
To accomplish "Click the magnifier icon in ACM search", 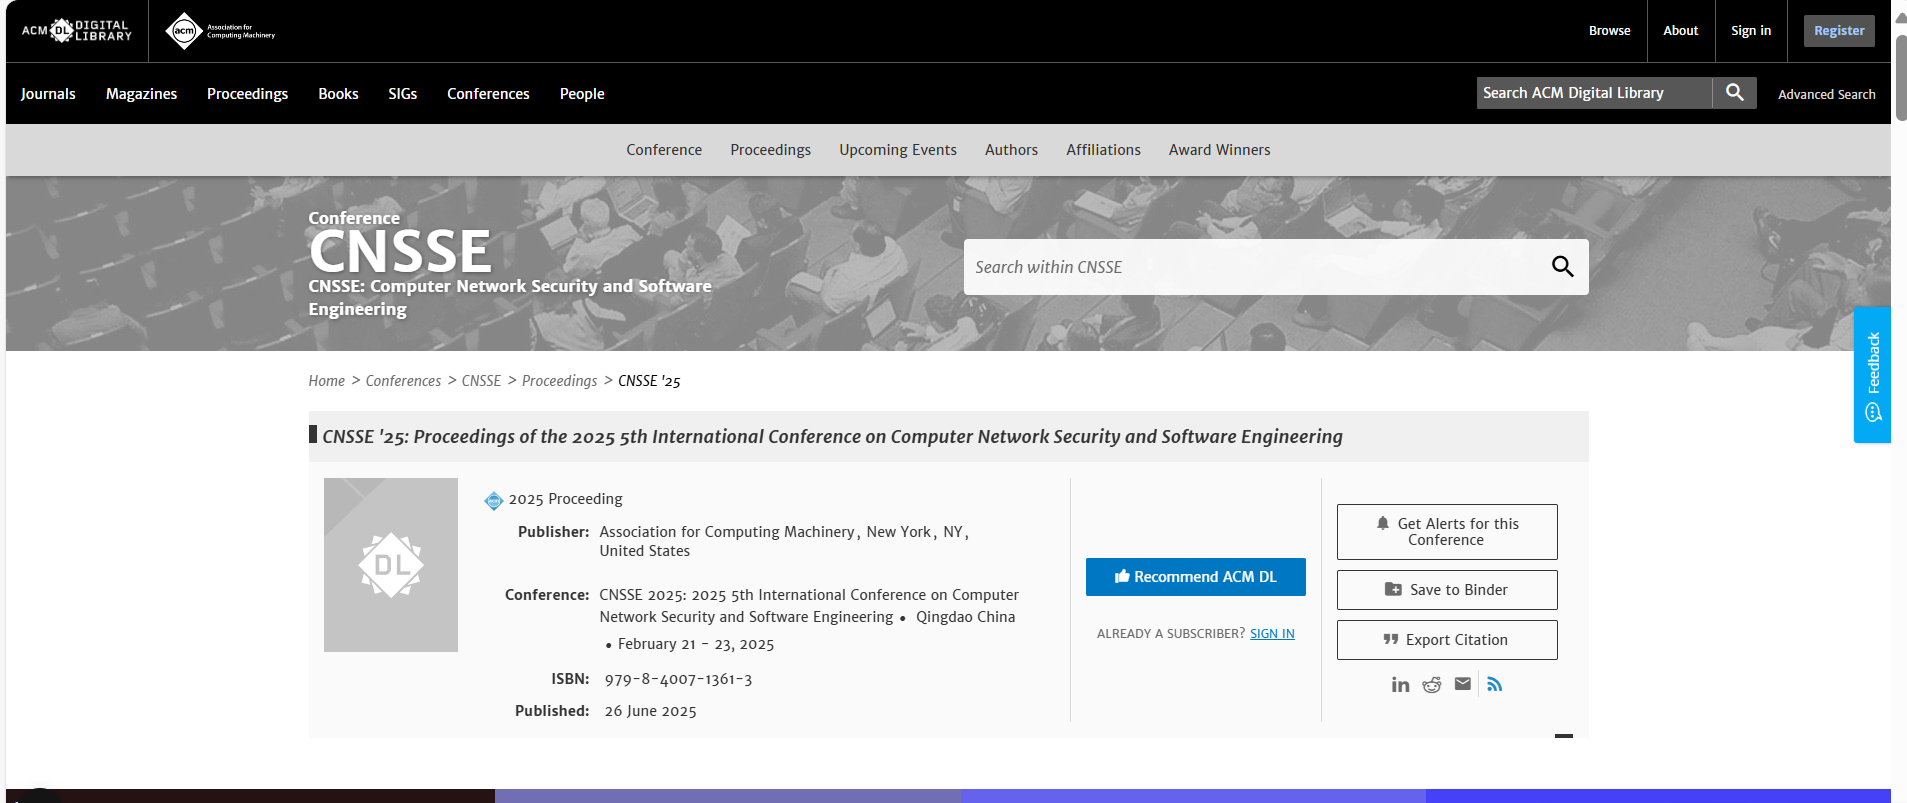I will [x=1734, y=93].
